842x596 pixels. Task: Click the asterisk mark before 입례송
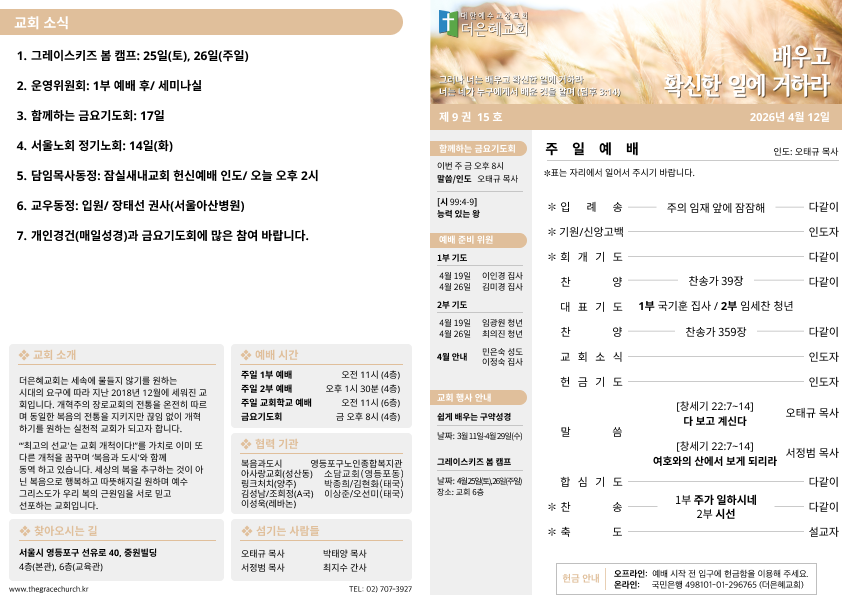pos(550,208)
